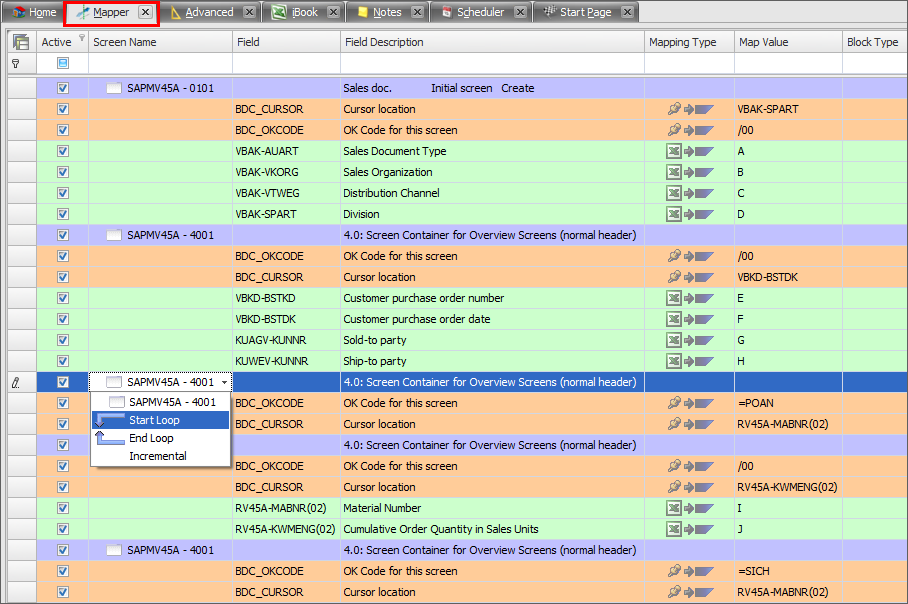Select Start Loop from the dropdown list
Image resolution: width=908 pixels, height=604 pixels.
click(x=154, y=420)
